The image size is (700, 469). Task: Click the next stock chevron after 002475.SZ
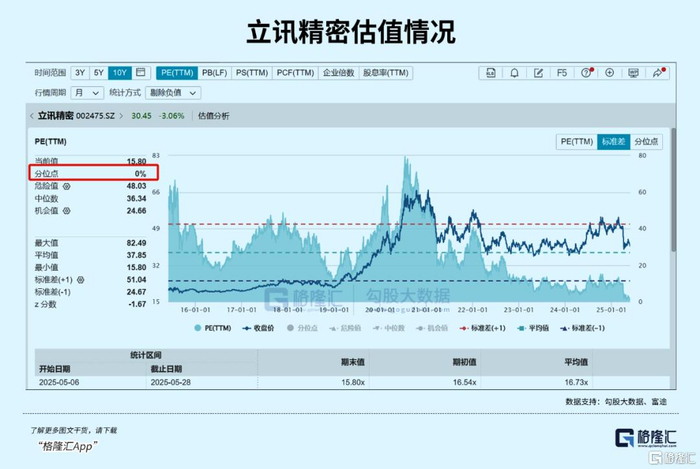click(121, 116)
